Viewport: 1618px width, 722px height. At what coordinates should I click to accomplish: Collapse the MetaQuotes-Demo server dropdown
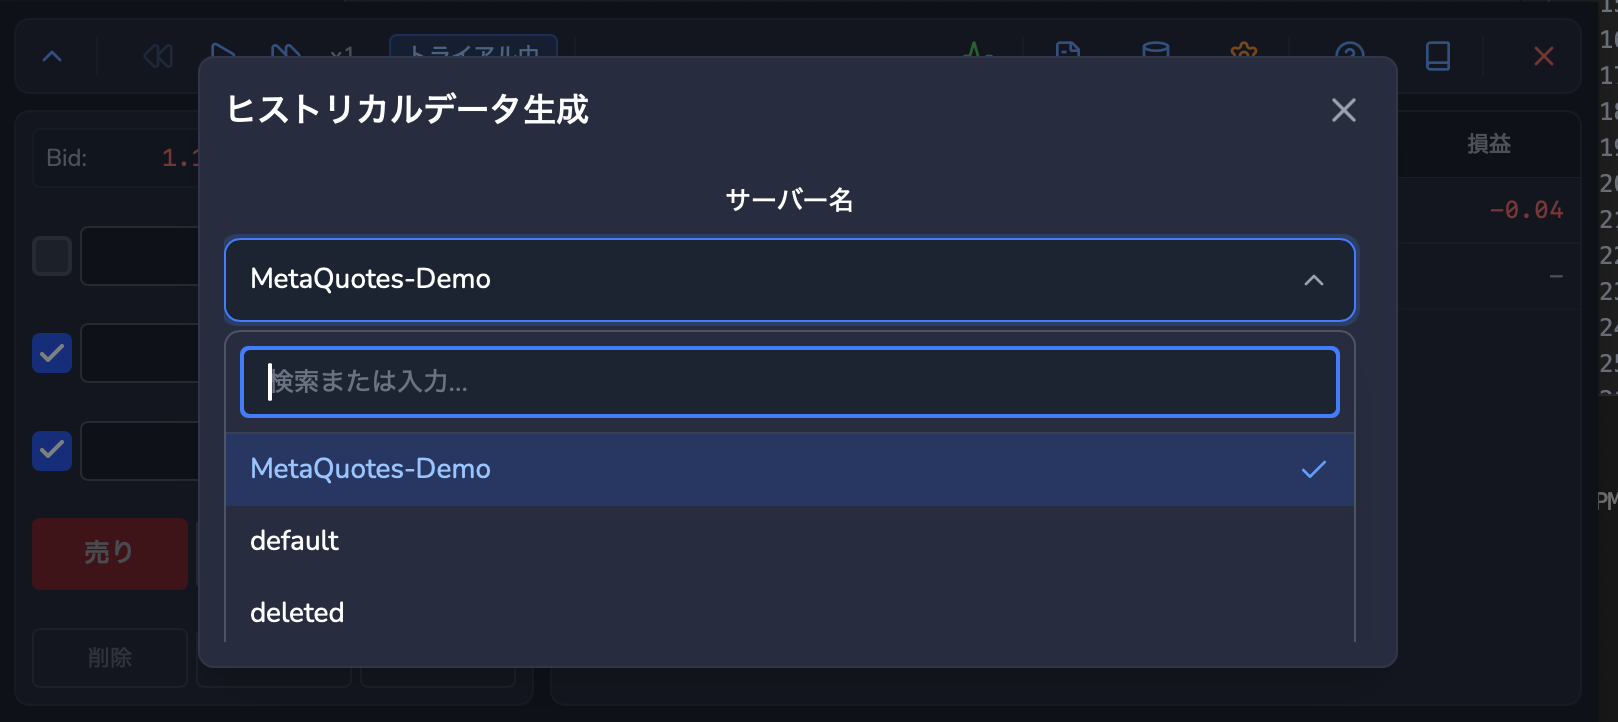[790, 280]
